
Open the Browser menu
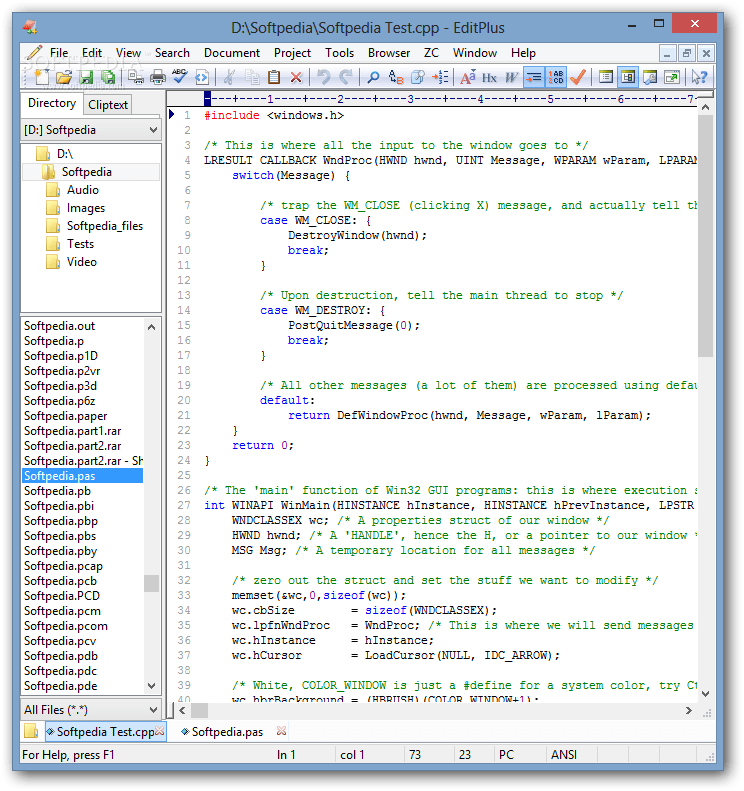[x=389, y=53]
